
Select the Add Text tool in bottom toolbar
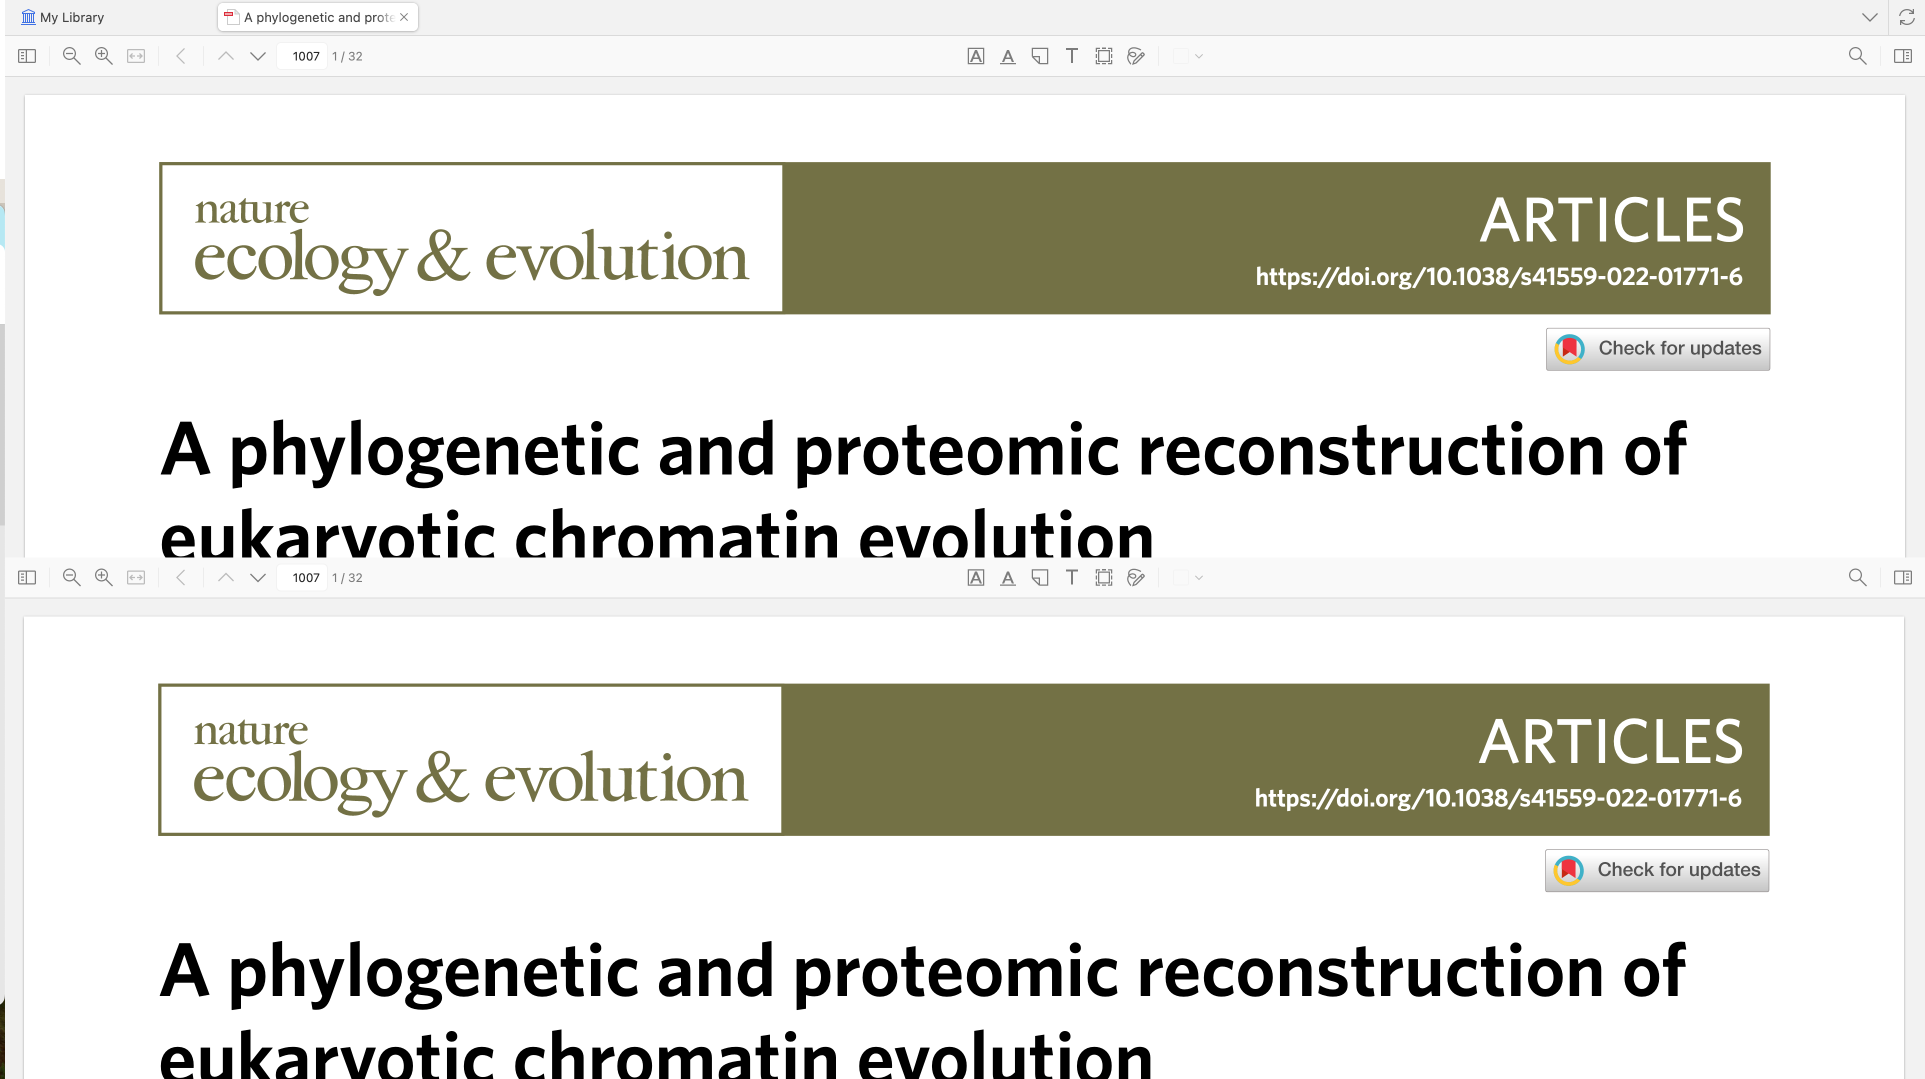(x=1072, y=577)
